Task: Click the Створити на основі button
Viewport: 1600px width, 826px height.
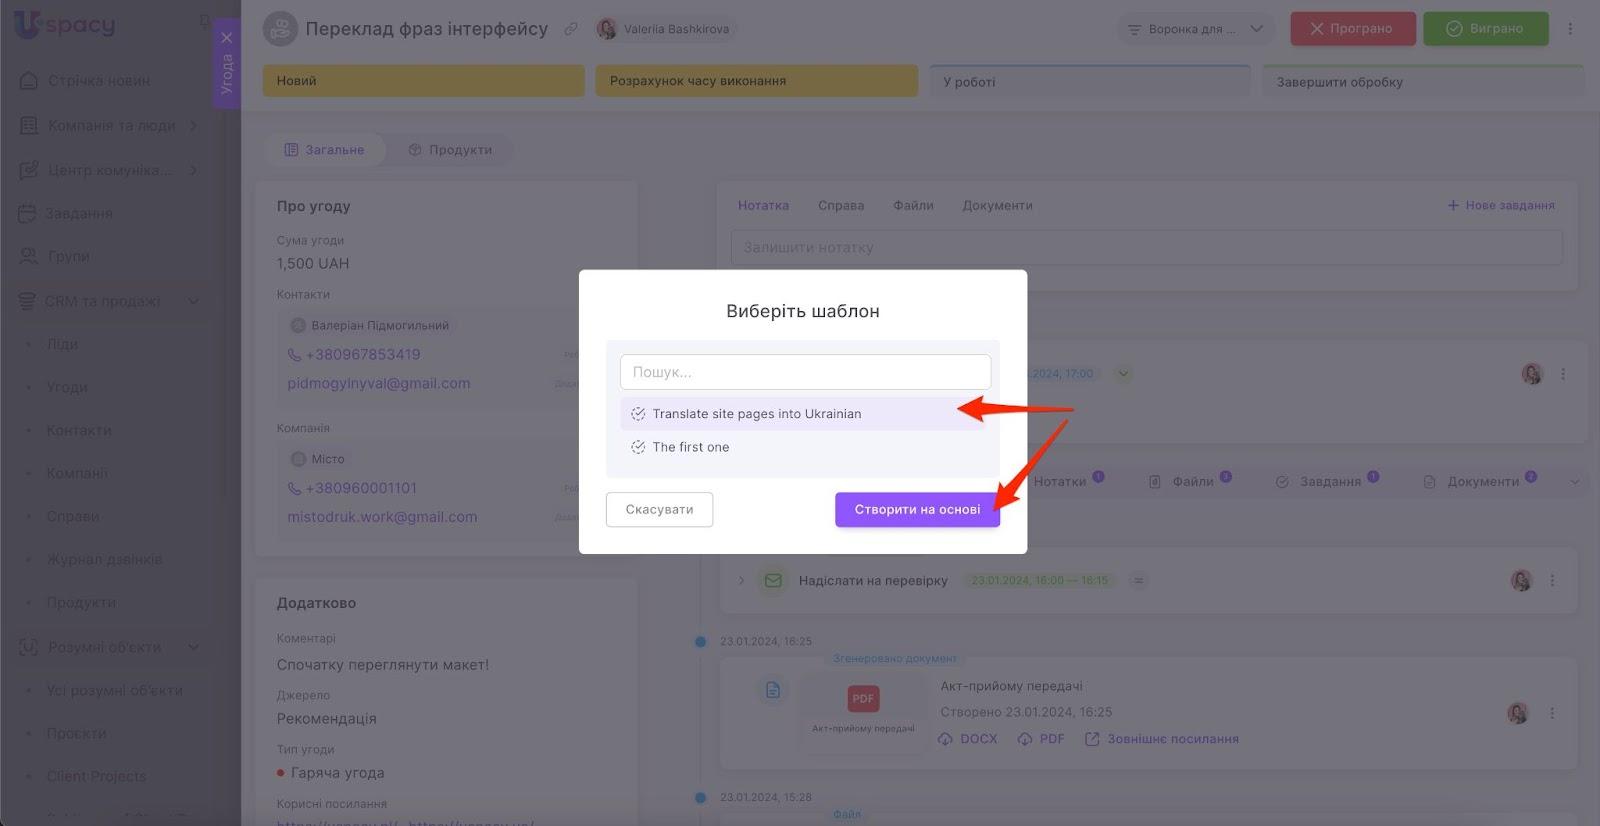Action: coord(917,509)
